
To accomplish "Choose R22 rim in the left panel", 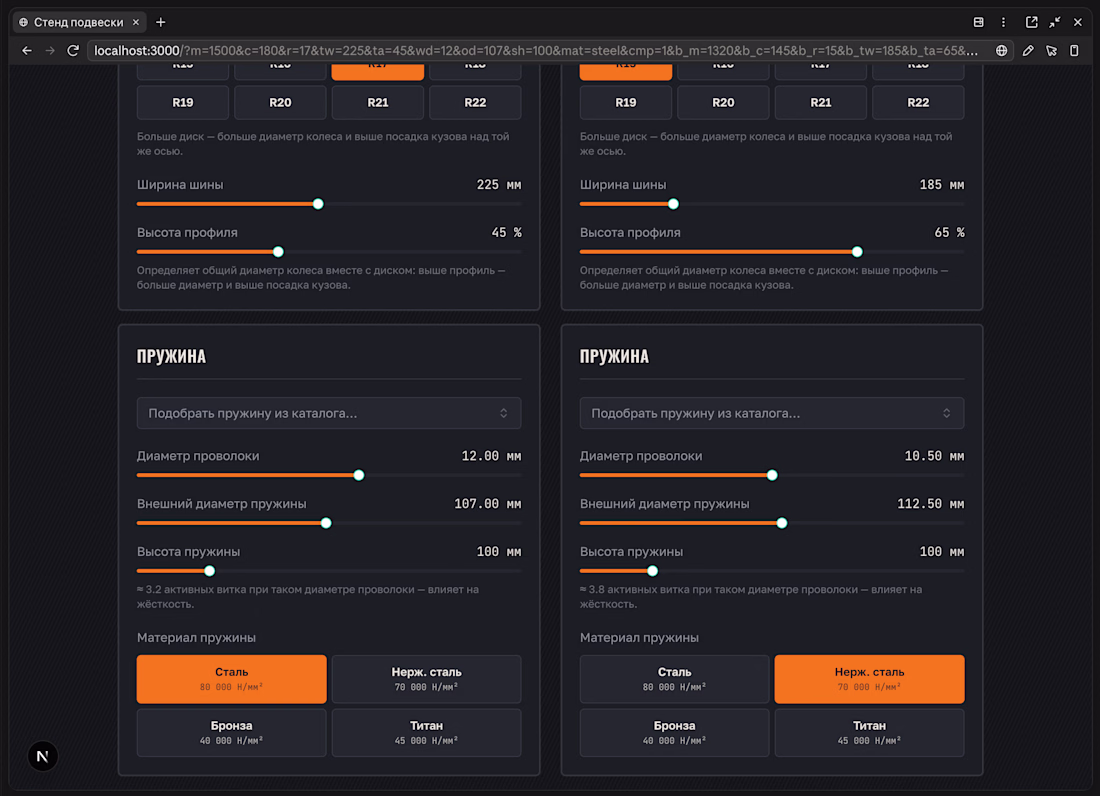I will 475,102.
